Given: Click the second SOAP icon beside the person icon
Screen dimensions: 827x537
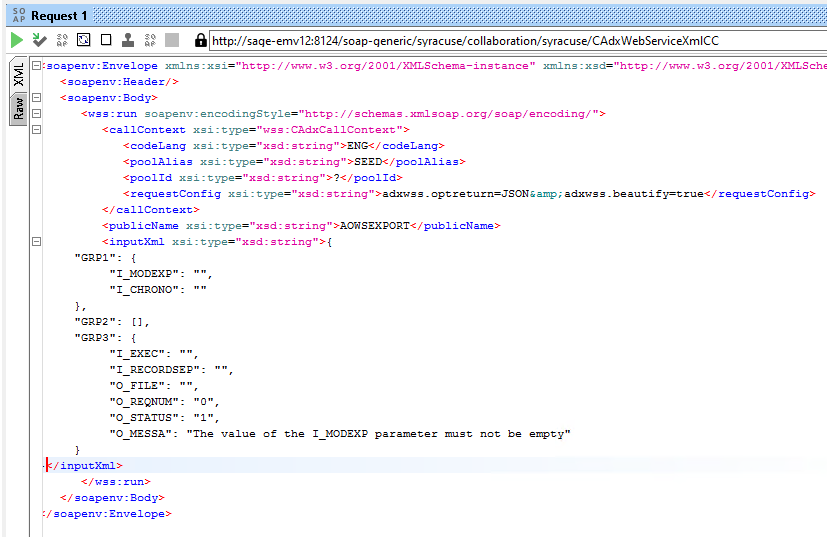Looking at the screenshot, I should 150,40.
